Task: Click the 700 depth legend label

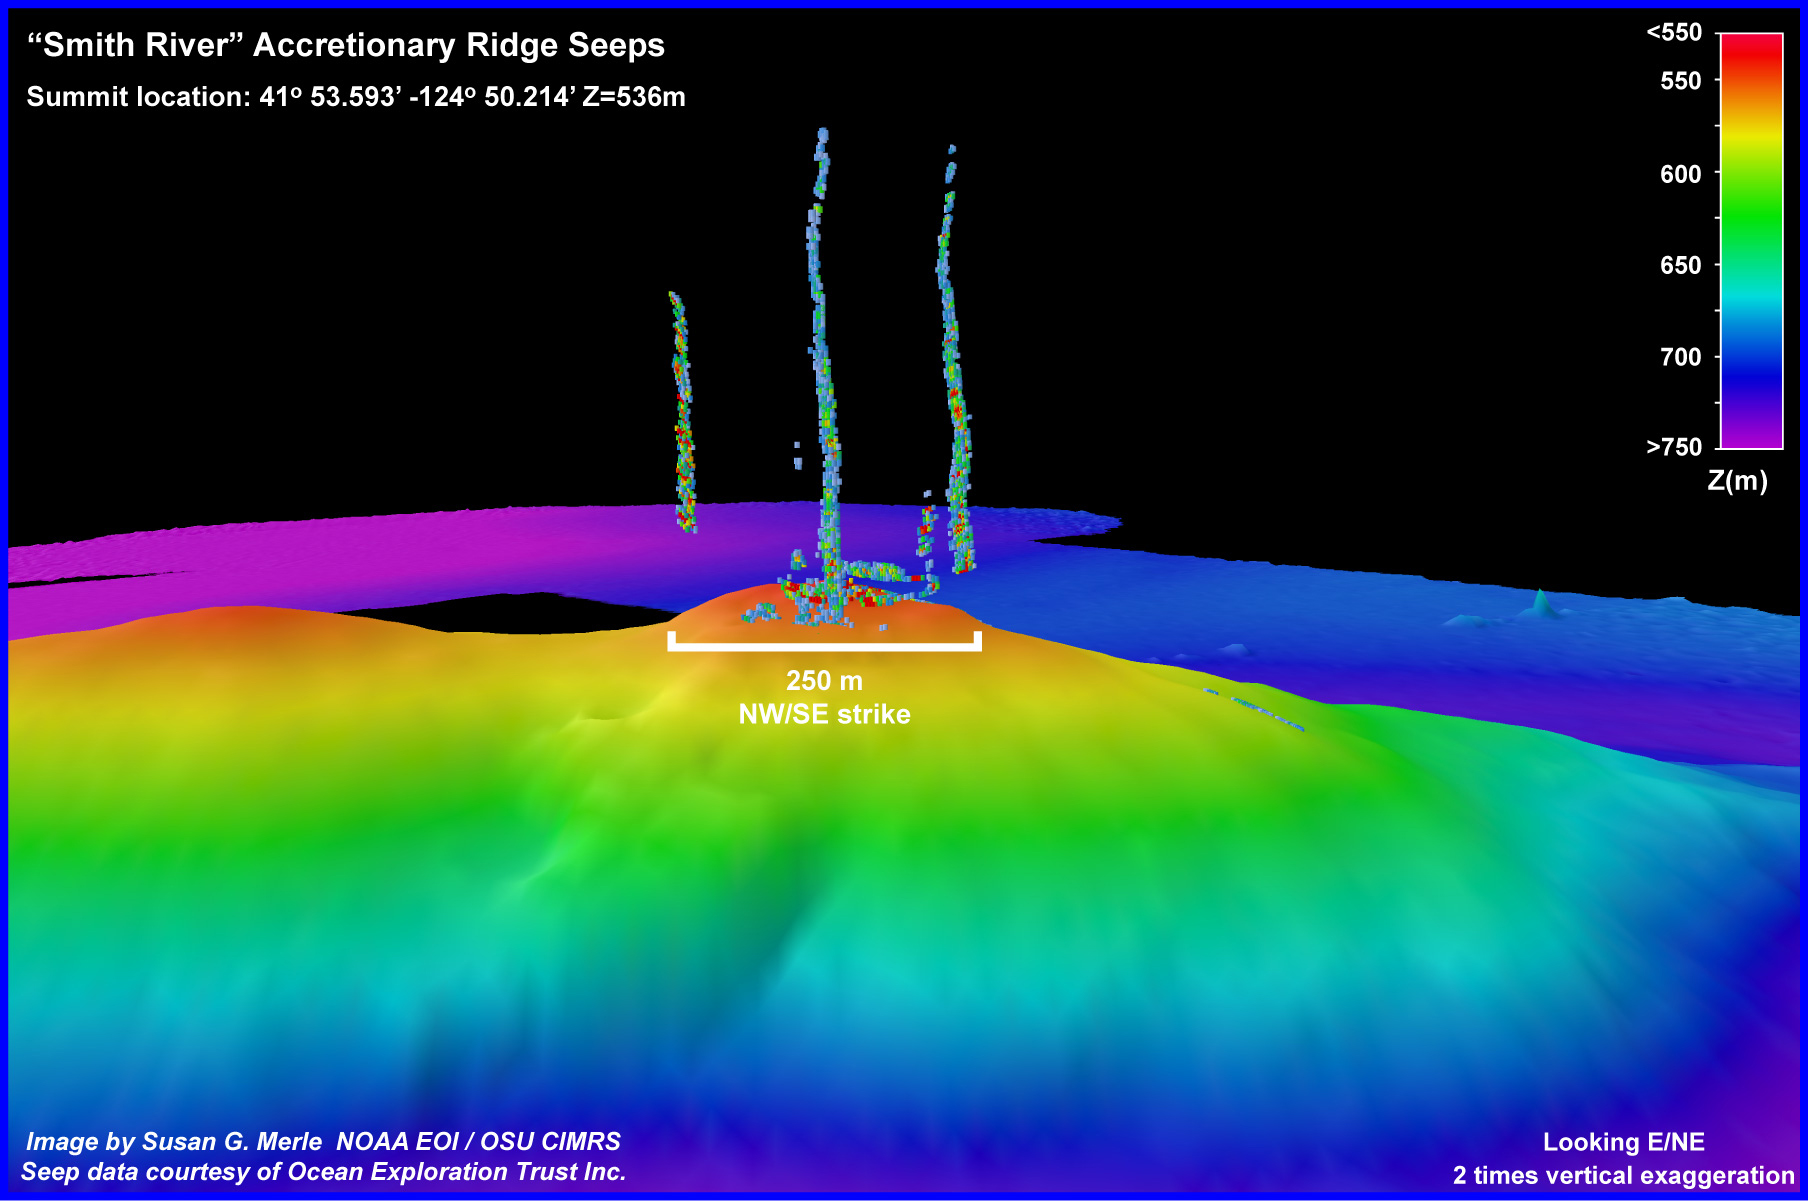Action: 1681,357
